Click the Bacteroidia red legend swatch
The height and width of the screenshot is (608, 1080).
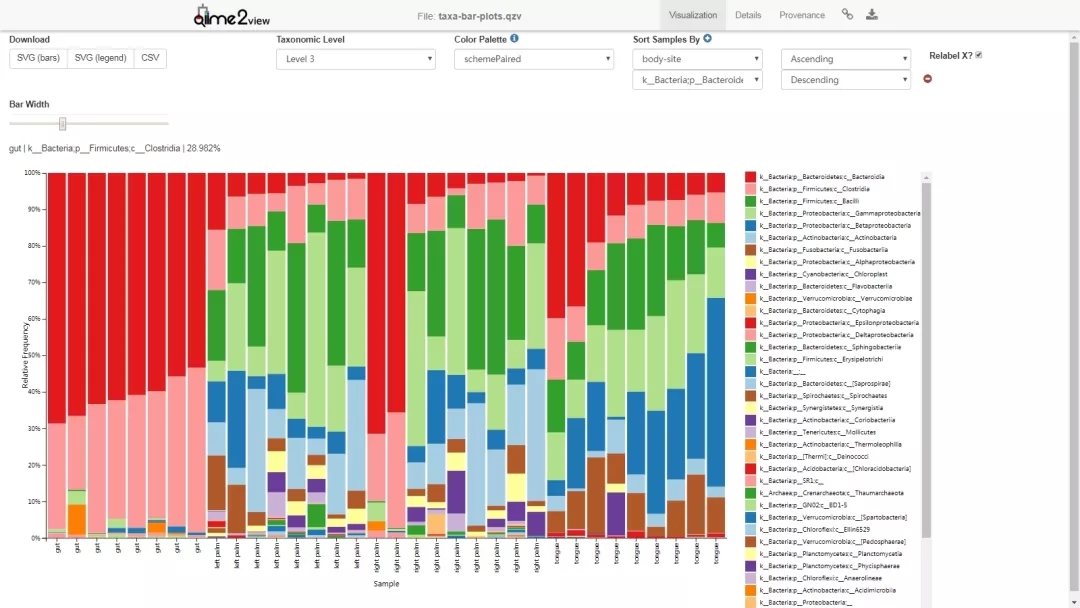click(750, 177)
